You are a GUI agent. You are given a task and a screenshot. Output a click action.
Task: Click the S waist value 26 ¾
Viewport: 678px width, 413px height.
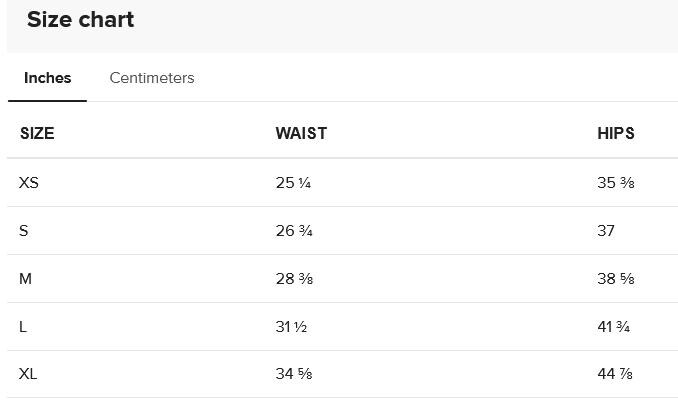294,231
